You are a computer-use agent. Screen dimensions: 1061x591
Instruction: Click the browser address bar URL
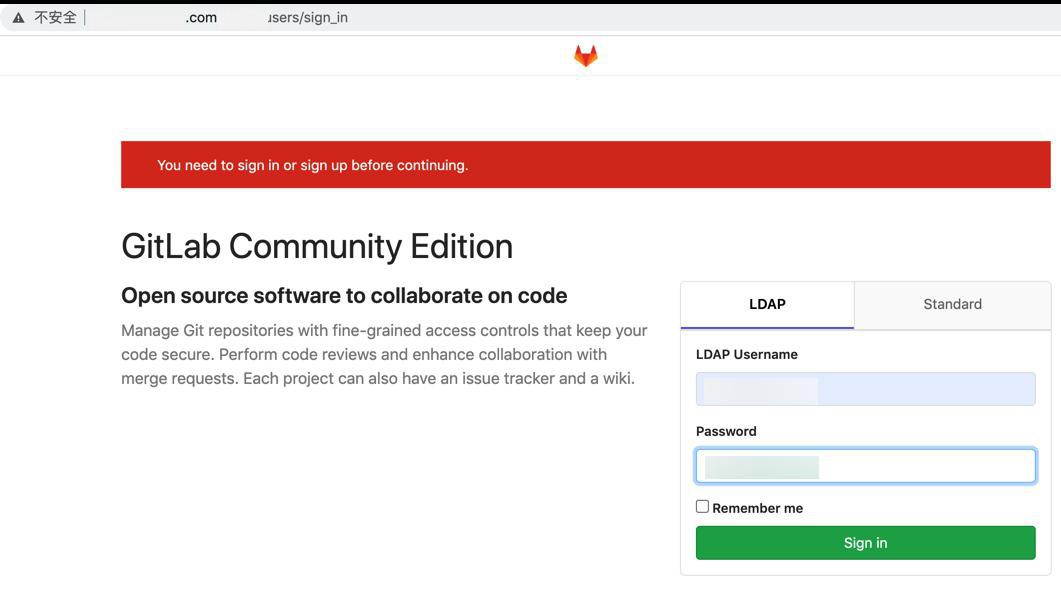coord(200,17)
